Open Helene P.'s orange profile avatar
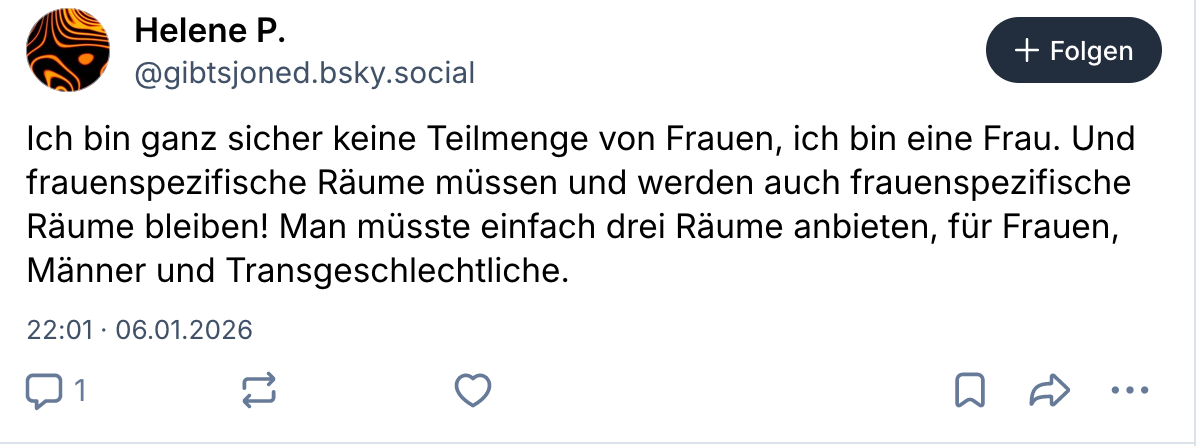 [67, 50]
